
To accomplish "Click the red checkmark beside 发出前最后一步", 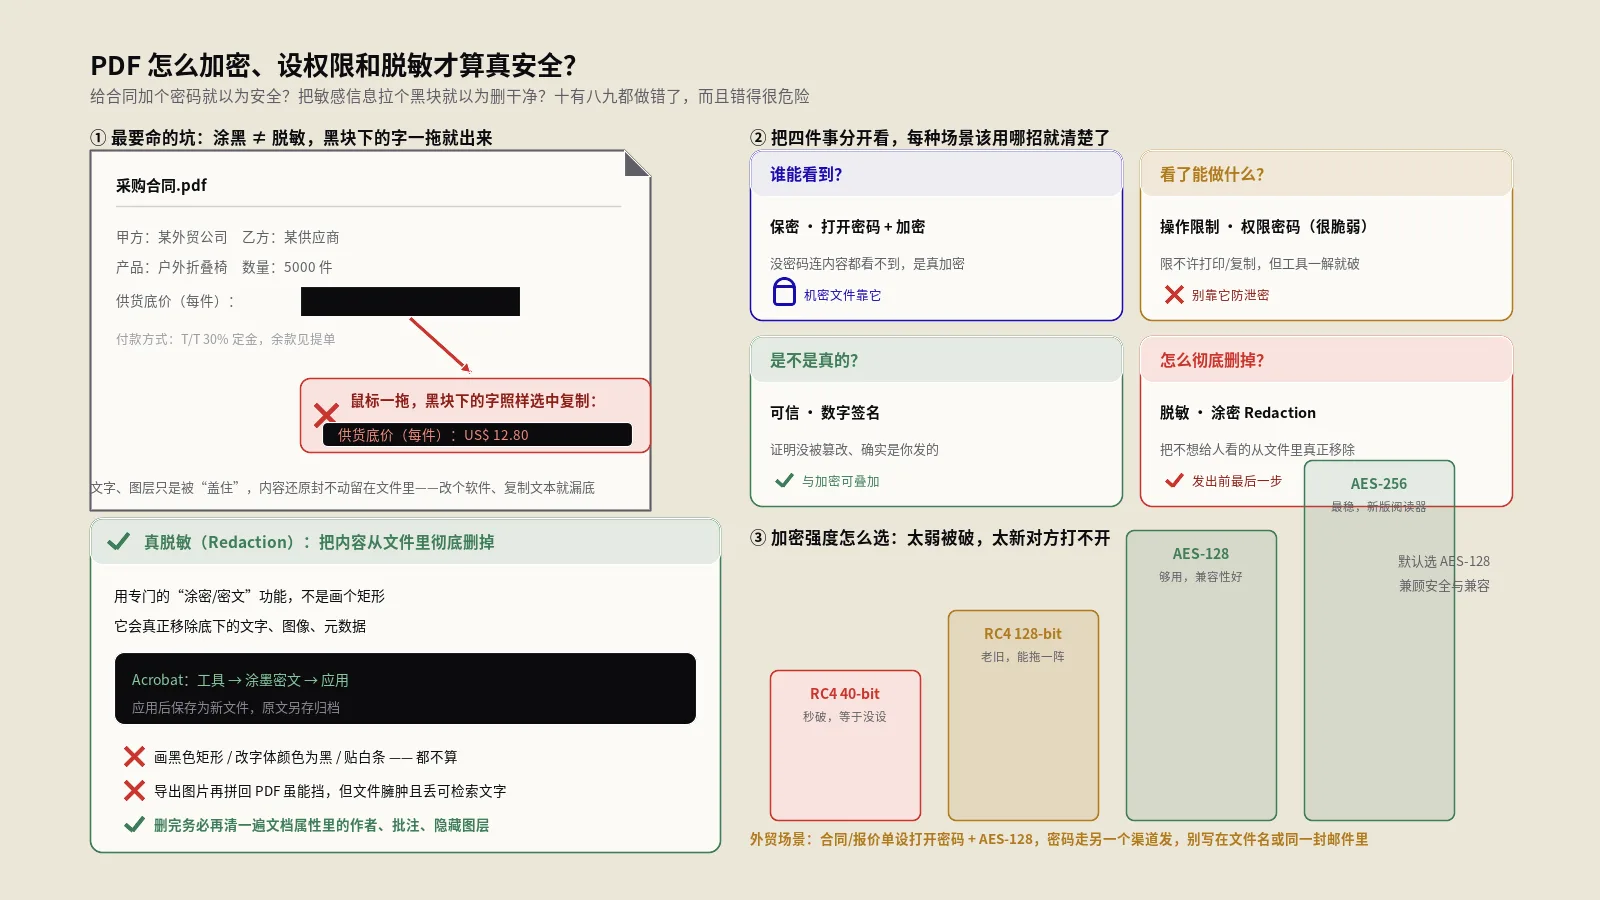I will tap(1174, 480).
